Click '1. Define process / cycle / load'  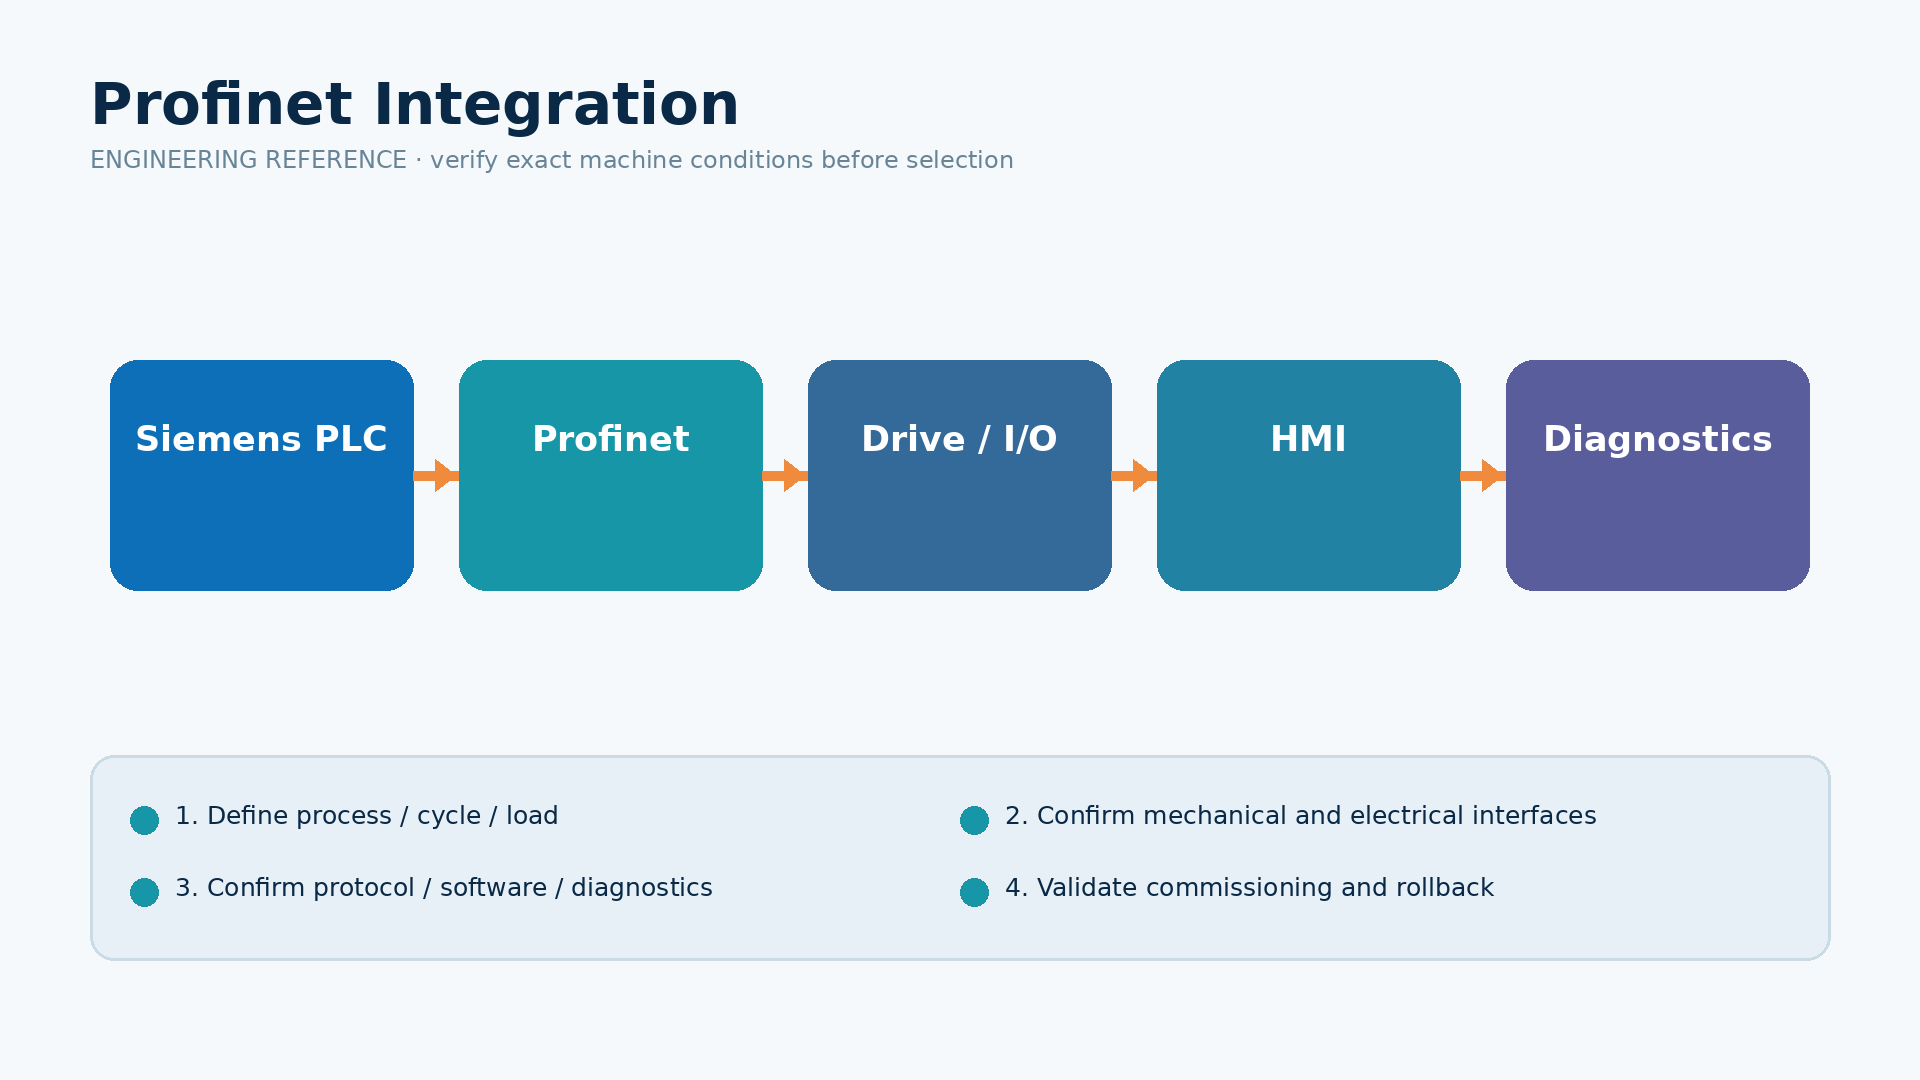coord(367,816)
